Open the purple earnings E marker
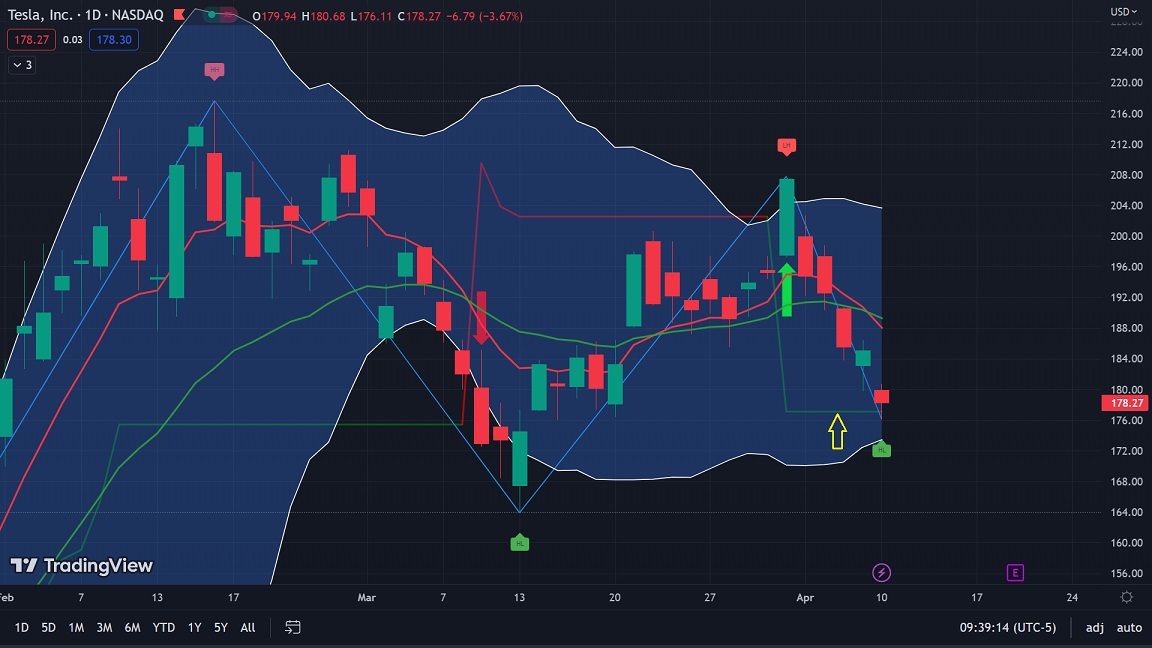 click(1015, 572)
